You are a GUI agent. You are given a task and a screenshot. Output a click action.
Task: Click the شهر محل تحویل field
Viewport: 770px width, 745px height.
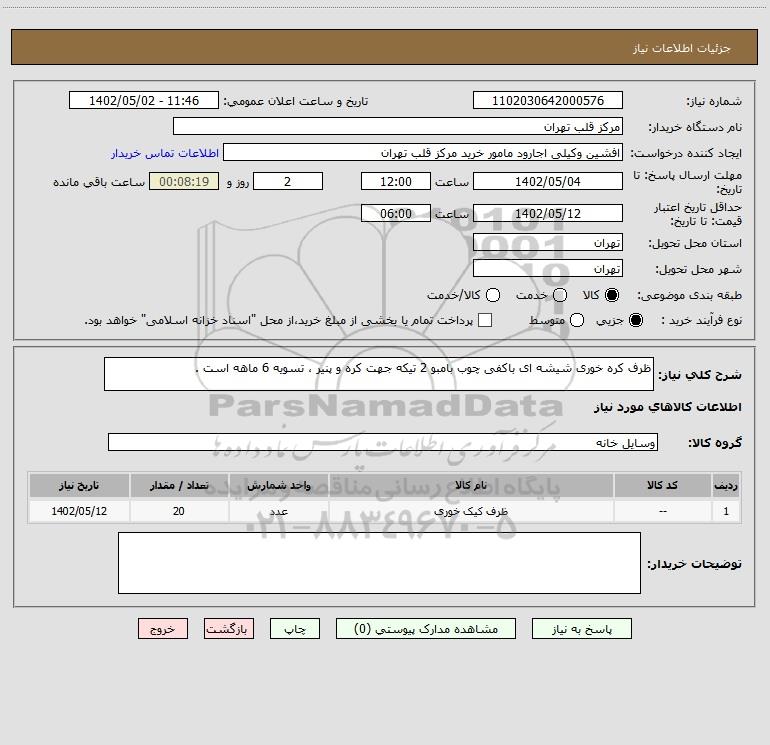pyautogui.click(x=548, y=269)
